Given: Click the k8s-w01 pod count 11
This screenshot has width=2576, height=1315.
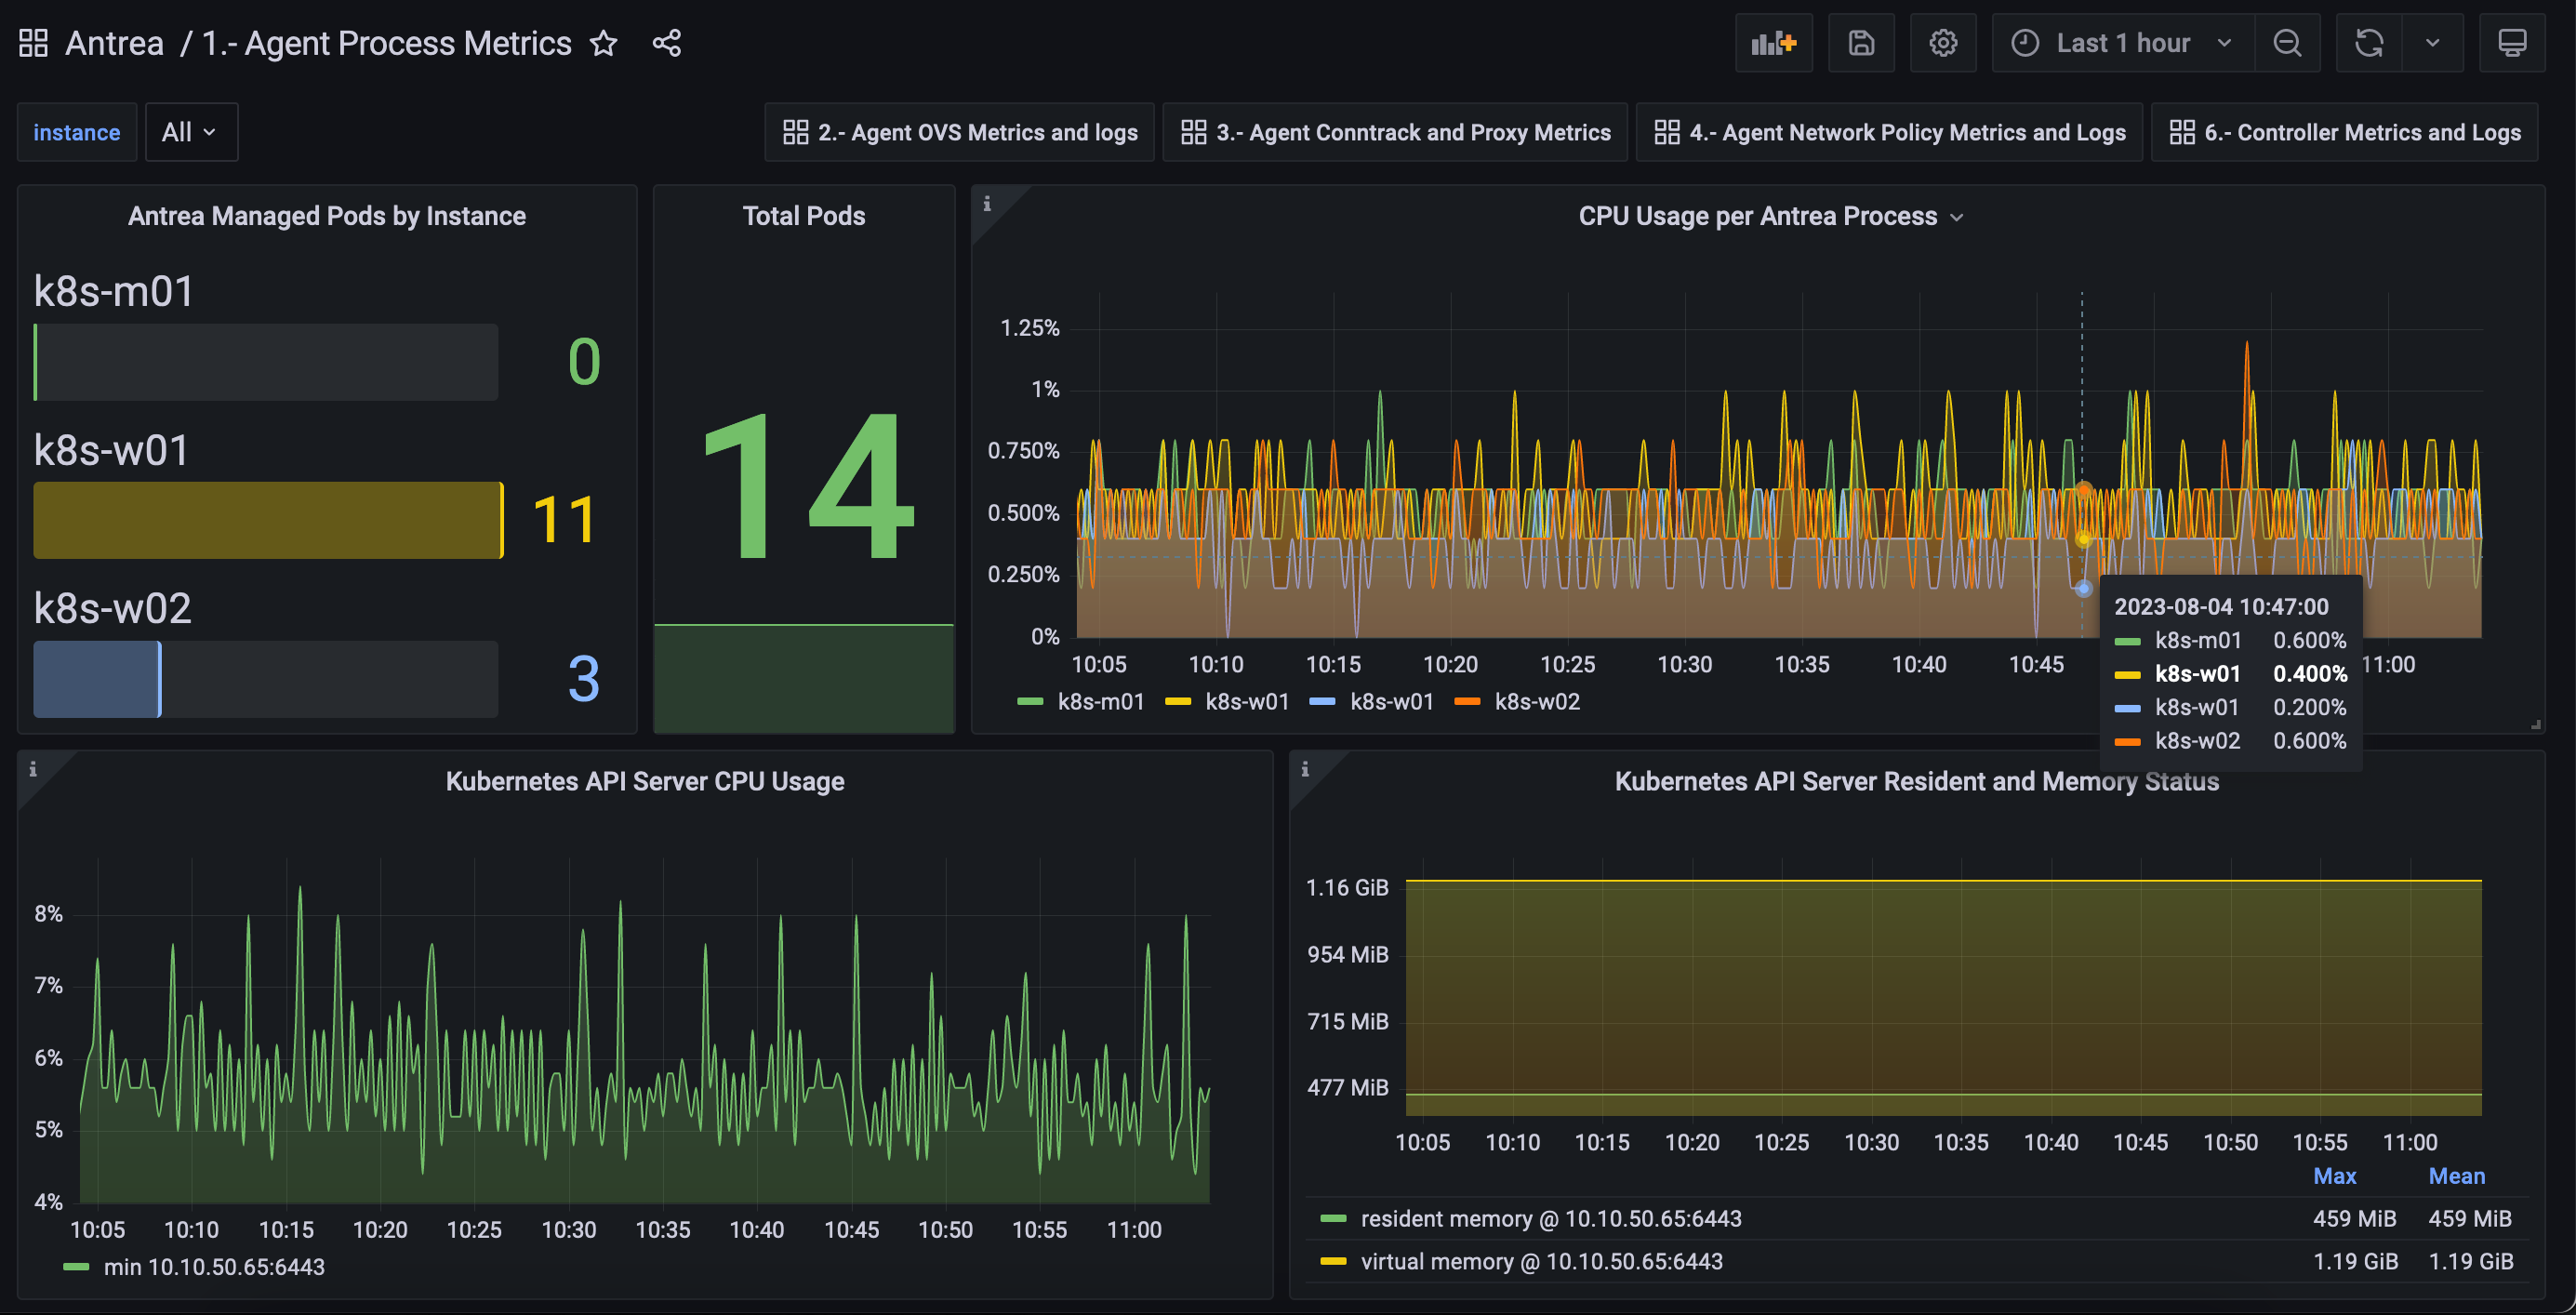Looking at the screenshot, I should click(565, 520).
